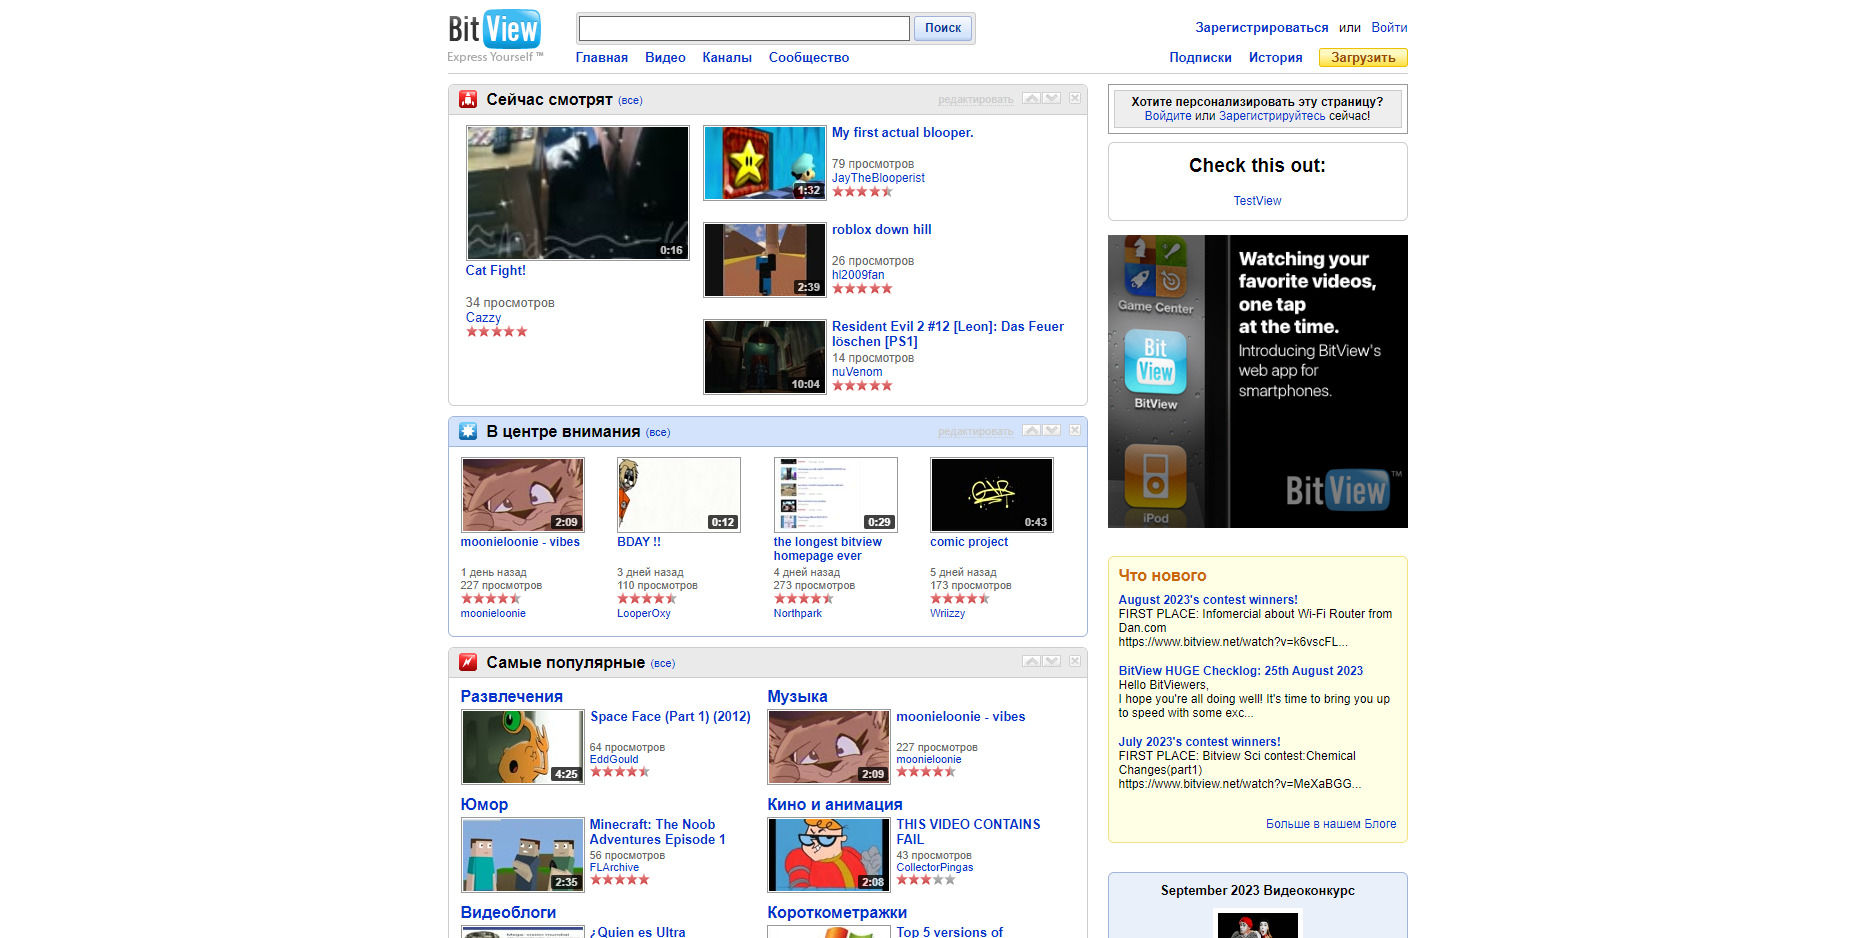1855x938 pixels.
Task: Click (все) next to Самые популярные
Action: click(x=663, y=664)
